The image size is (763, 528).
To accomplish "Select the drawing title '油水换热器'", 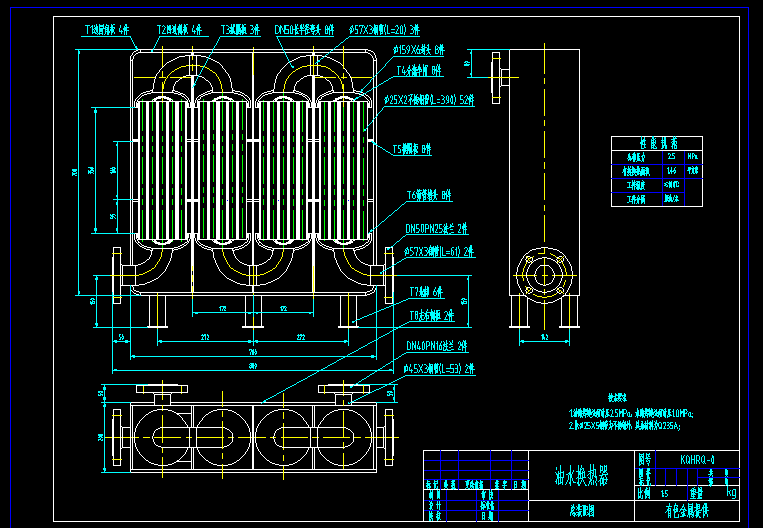I will point(581,475).
